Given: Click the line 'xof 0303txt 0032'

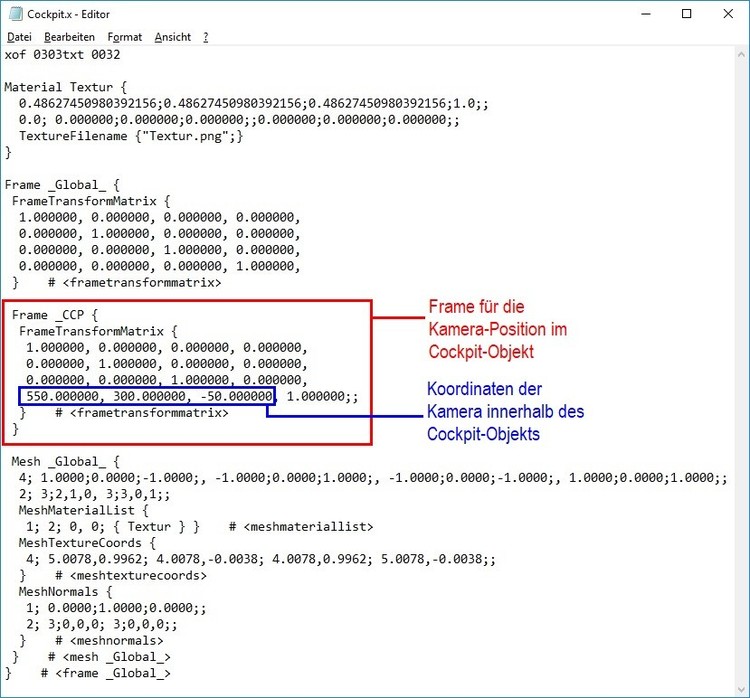Looking at the screenshot, I should tap(62, 55).
